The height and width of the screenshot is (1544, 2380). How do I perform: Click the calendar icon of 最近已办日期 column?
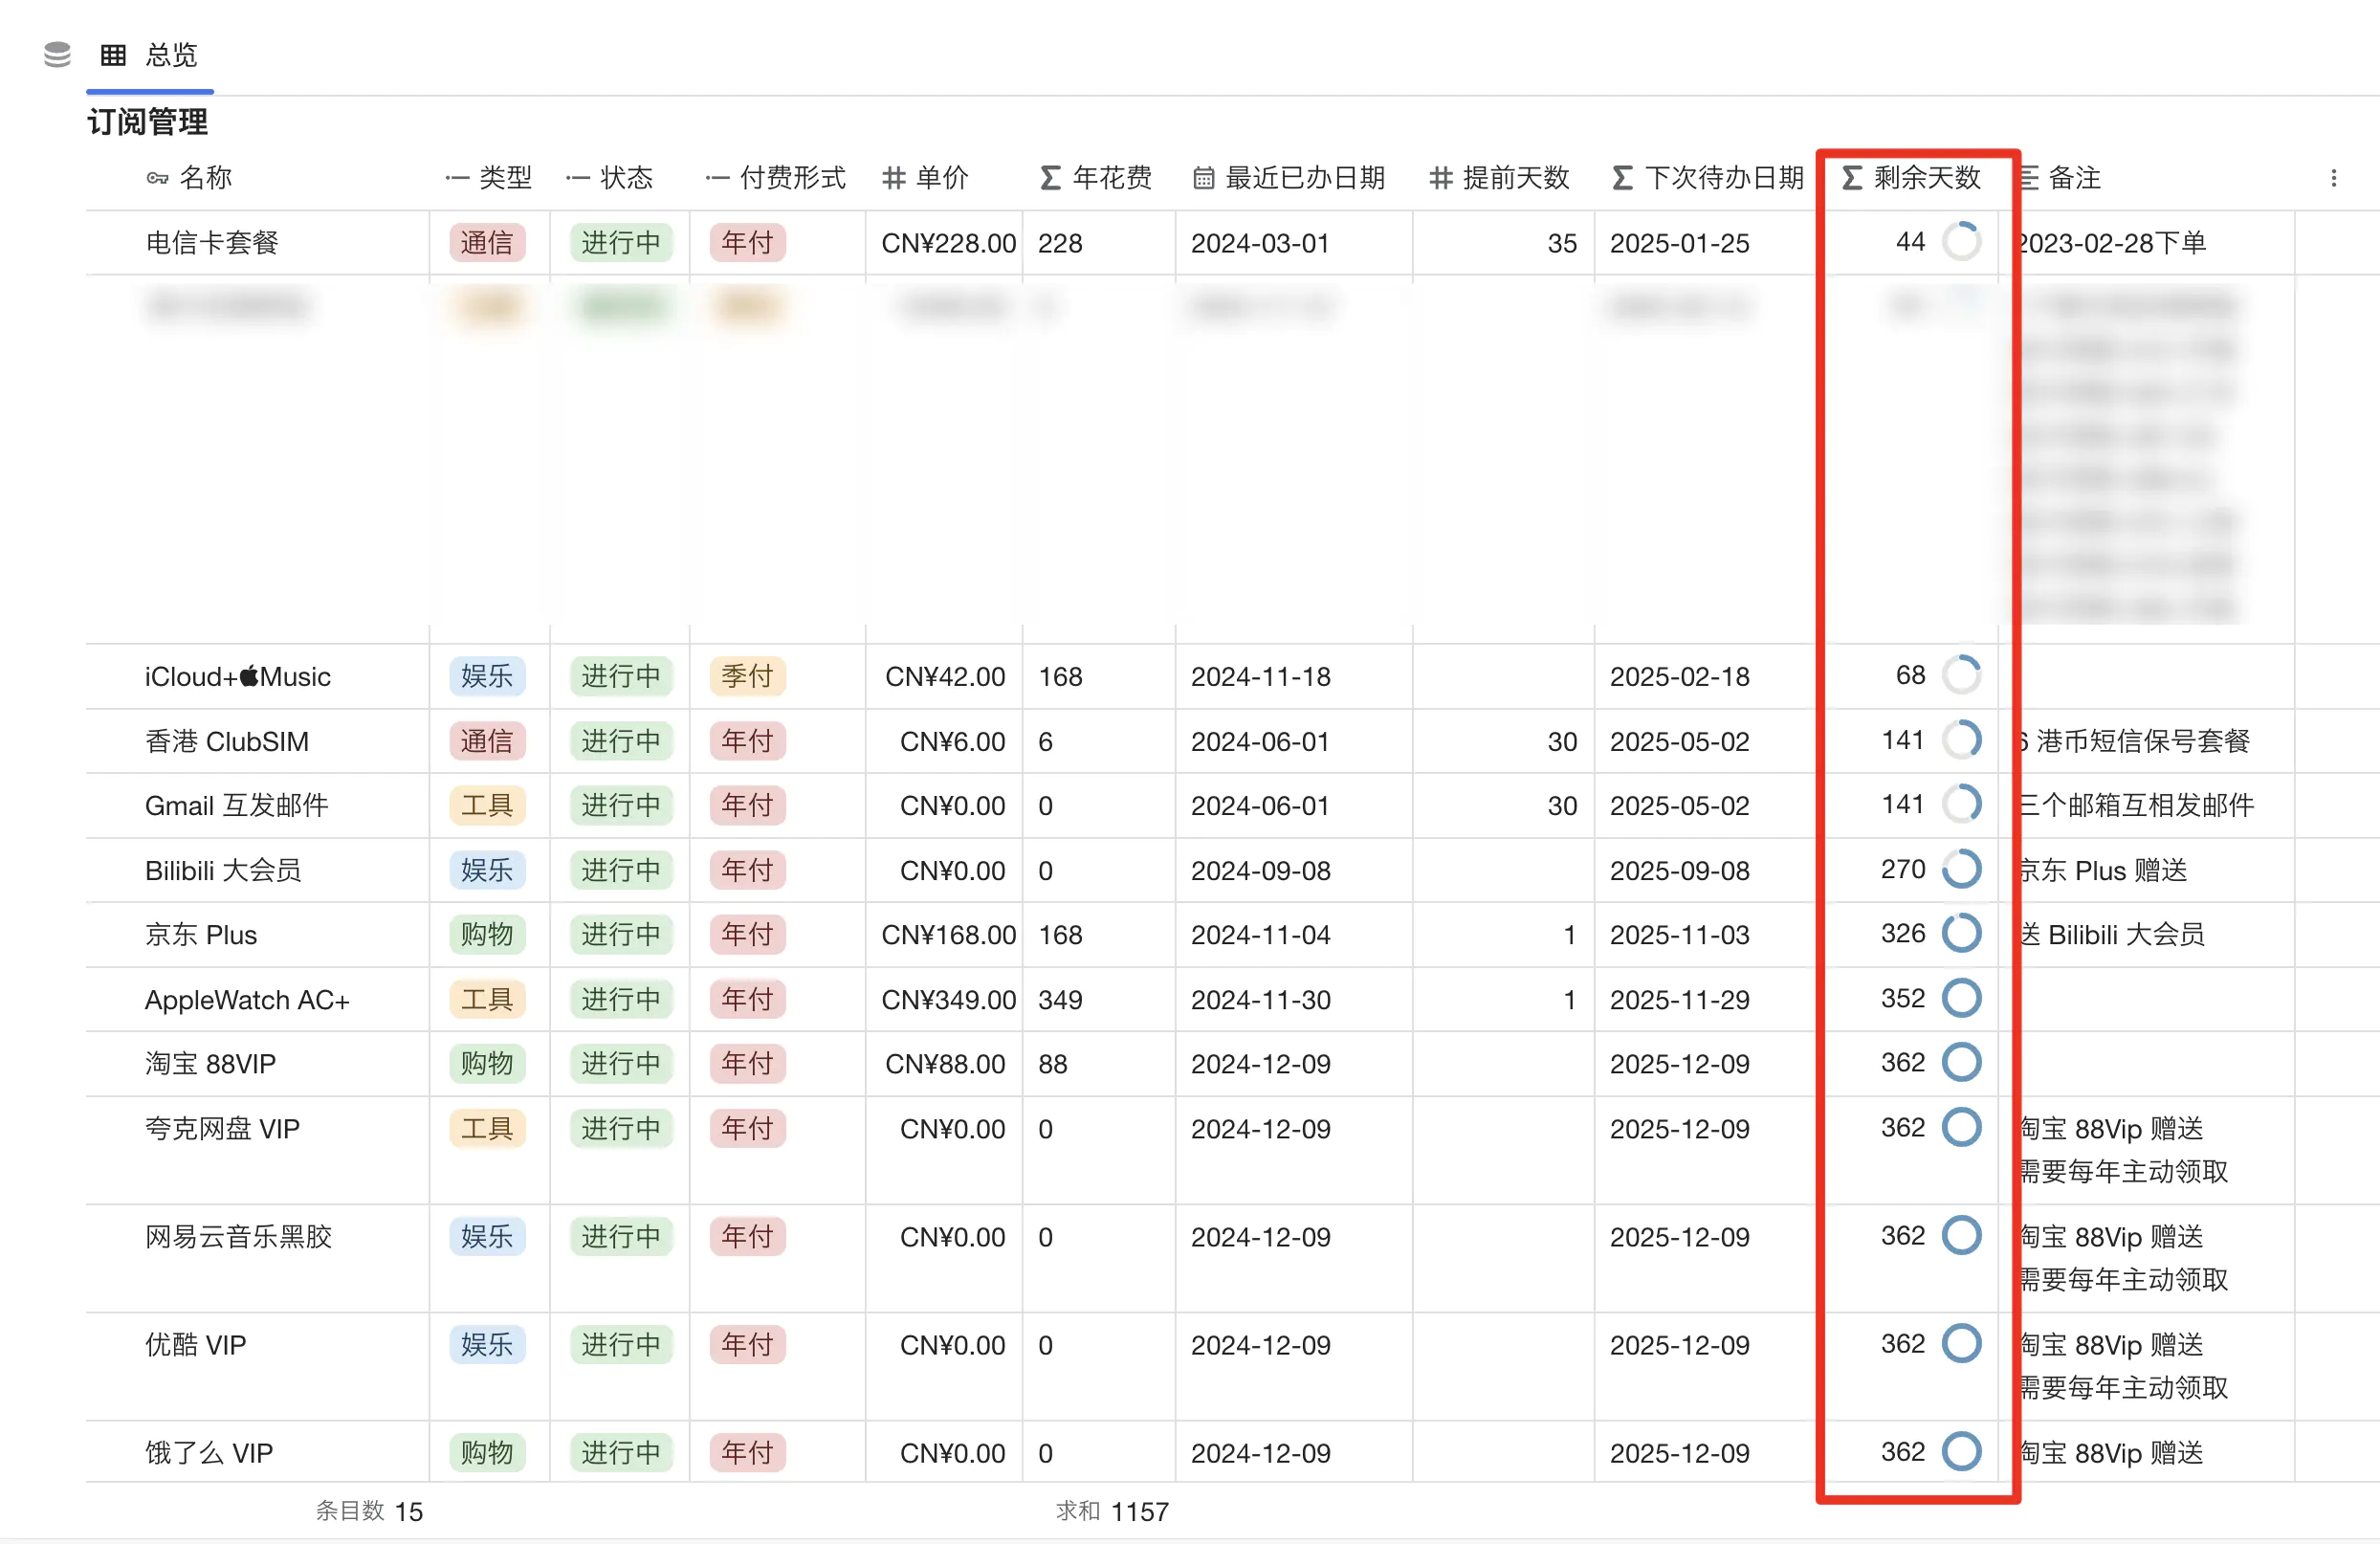coord(1203,179)
